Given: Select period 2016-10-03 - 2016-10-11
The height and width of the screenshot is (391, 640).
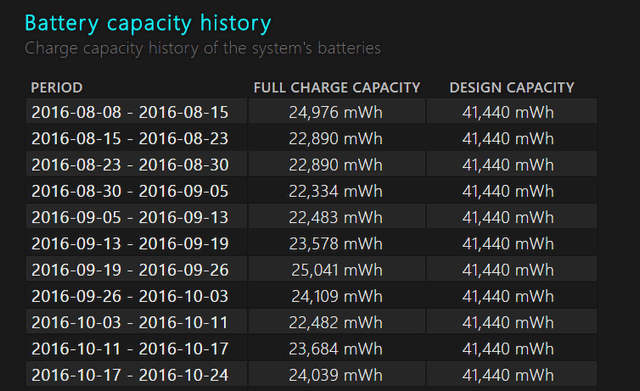Looking at the screenshot, I should [130, 322].
